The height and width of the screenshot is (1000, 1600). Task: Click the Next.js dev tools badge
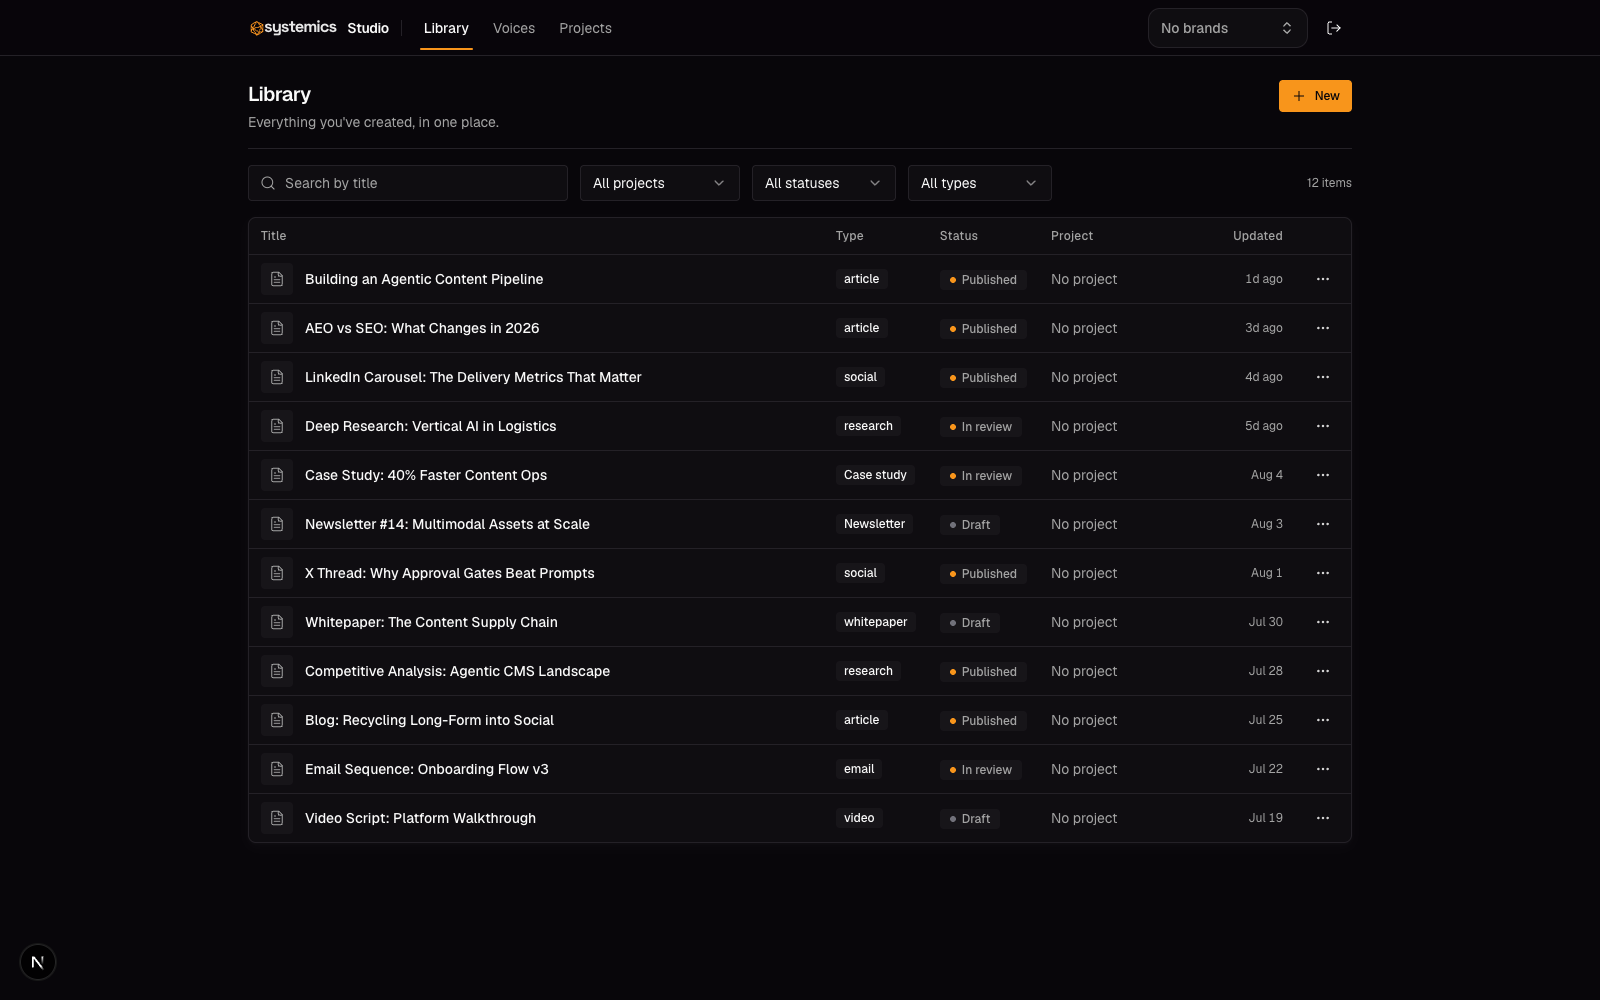point(38,962)
